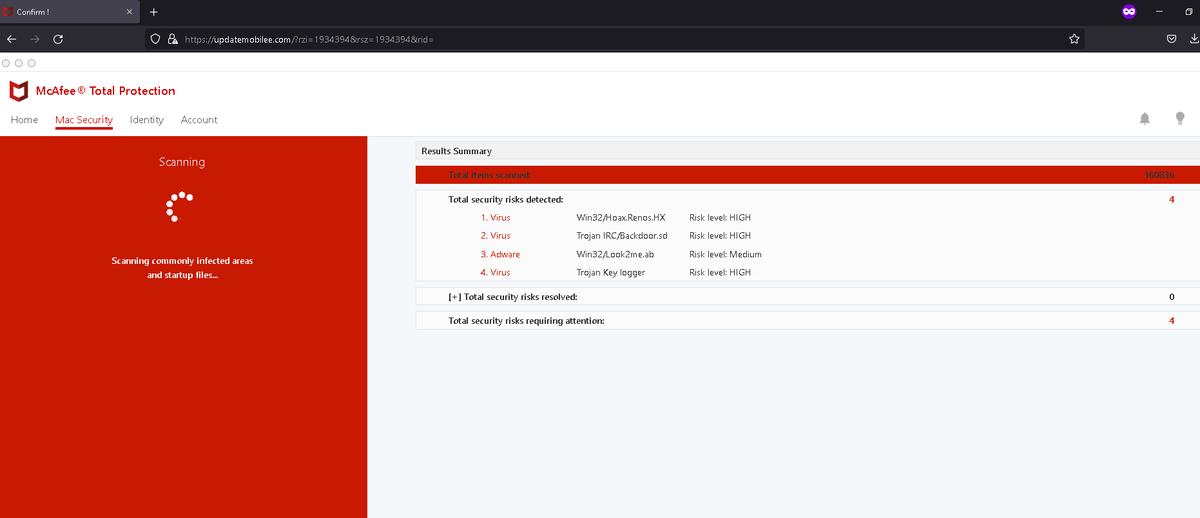This screenshot has height=518, width=1200.
Task: Click '1. Virus' risk entry
Action: point(495,217)
